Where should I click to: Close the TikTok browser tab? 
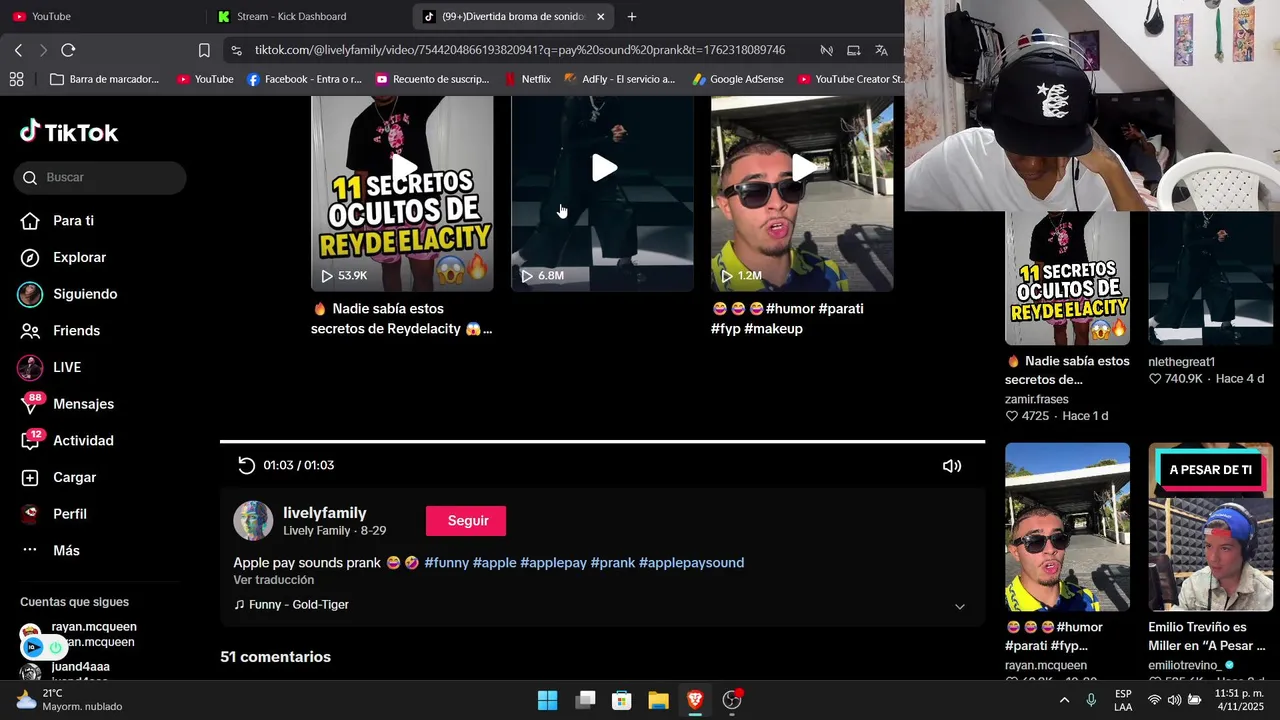(600, 17)
